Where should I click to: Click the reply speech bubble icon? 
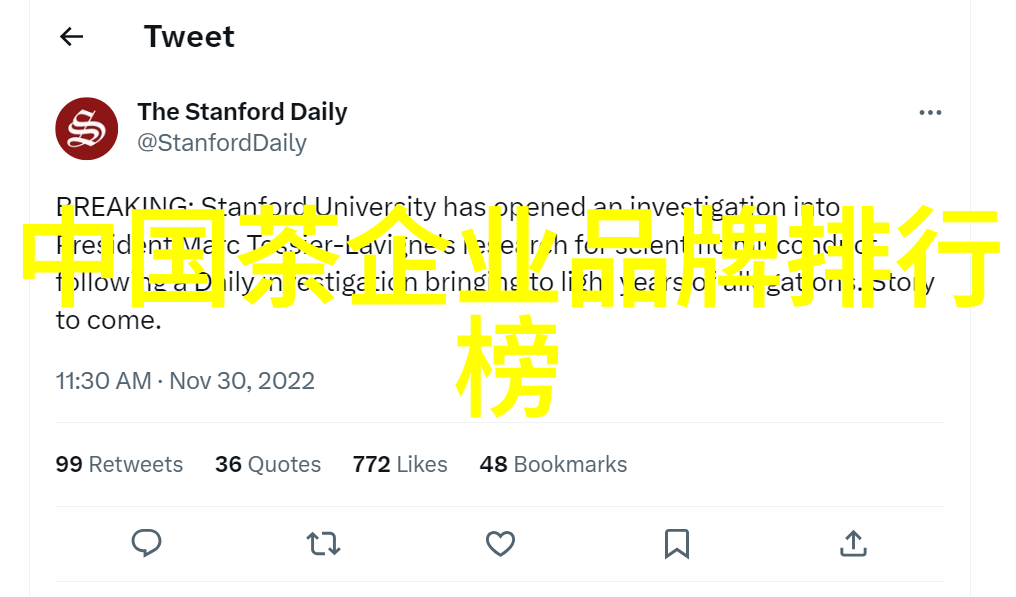pyautogui.click(x=147, y=543)
